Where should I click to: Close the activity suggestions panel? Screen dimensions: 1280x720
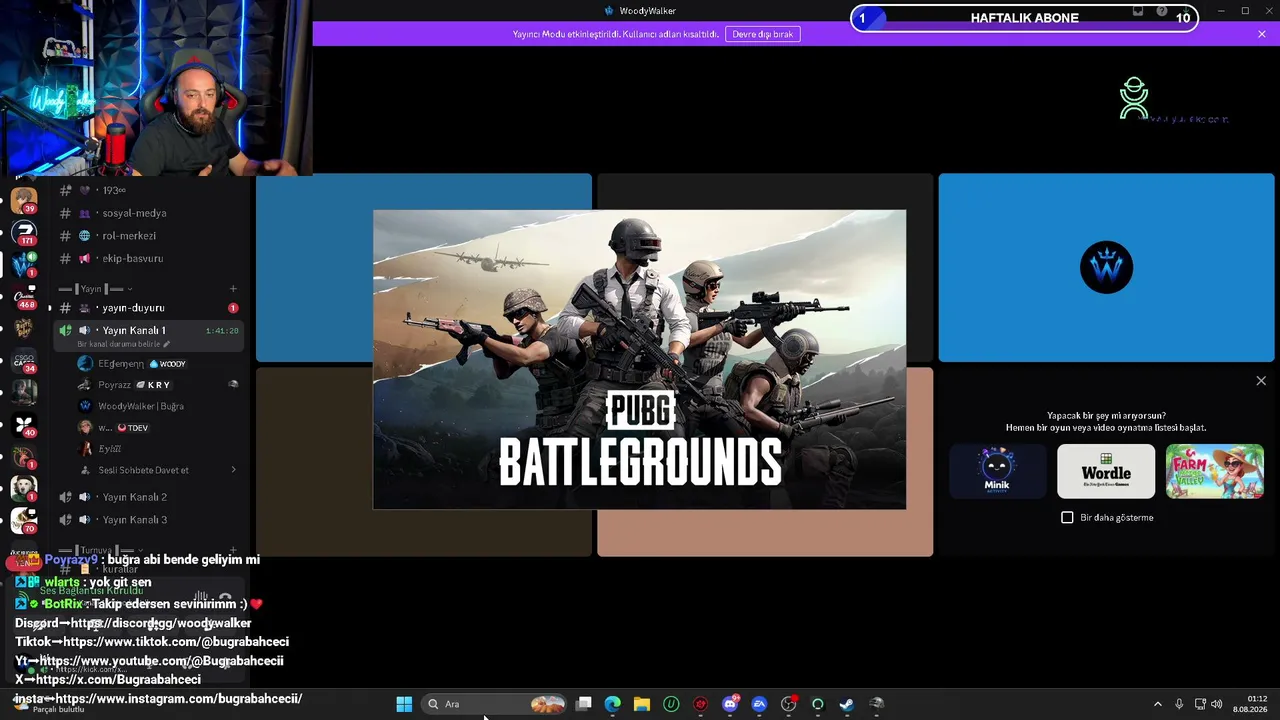(x=1261, y=381)
